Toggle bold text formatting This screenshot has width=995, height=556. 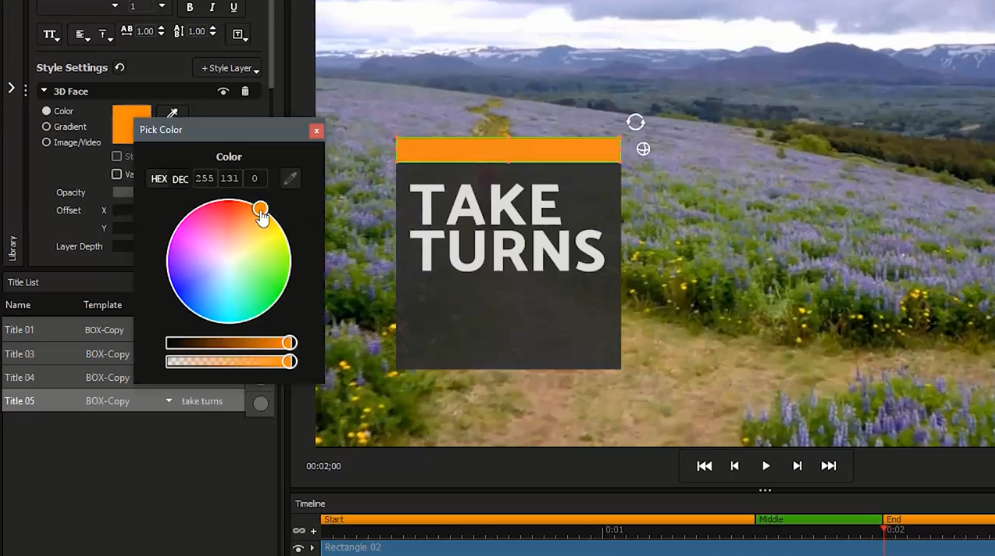(x=190, y=7)
